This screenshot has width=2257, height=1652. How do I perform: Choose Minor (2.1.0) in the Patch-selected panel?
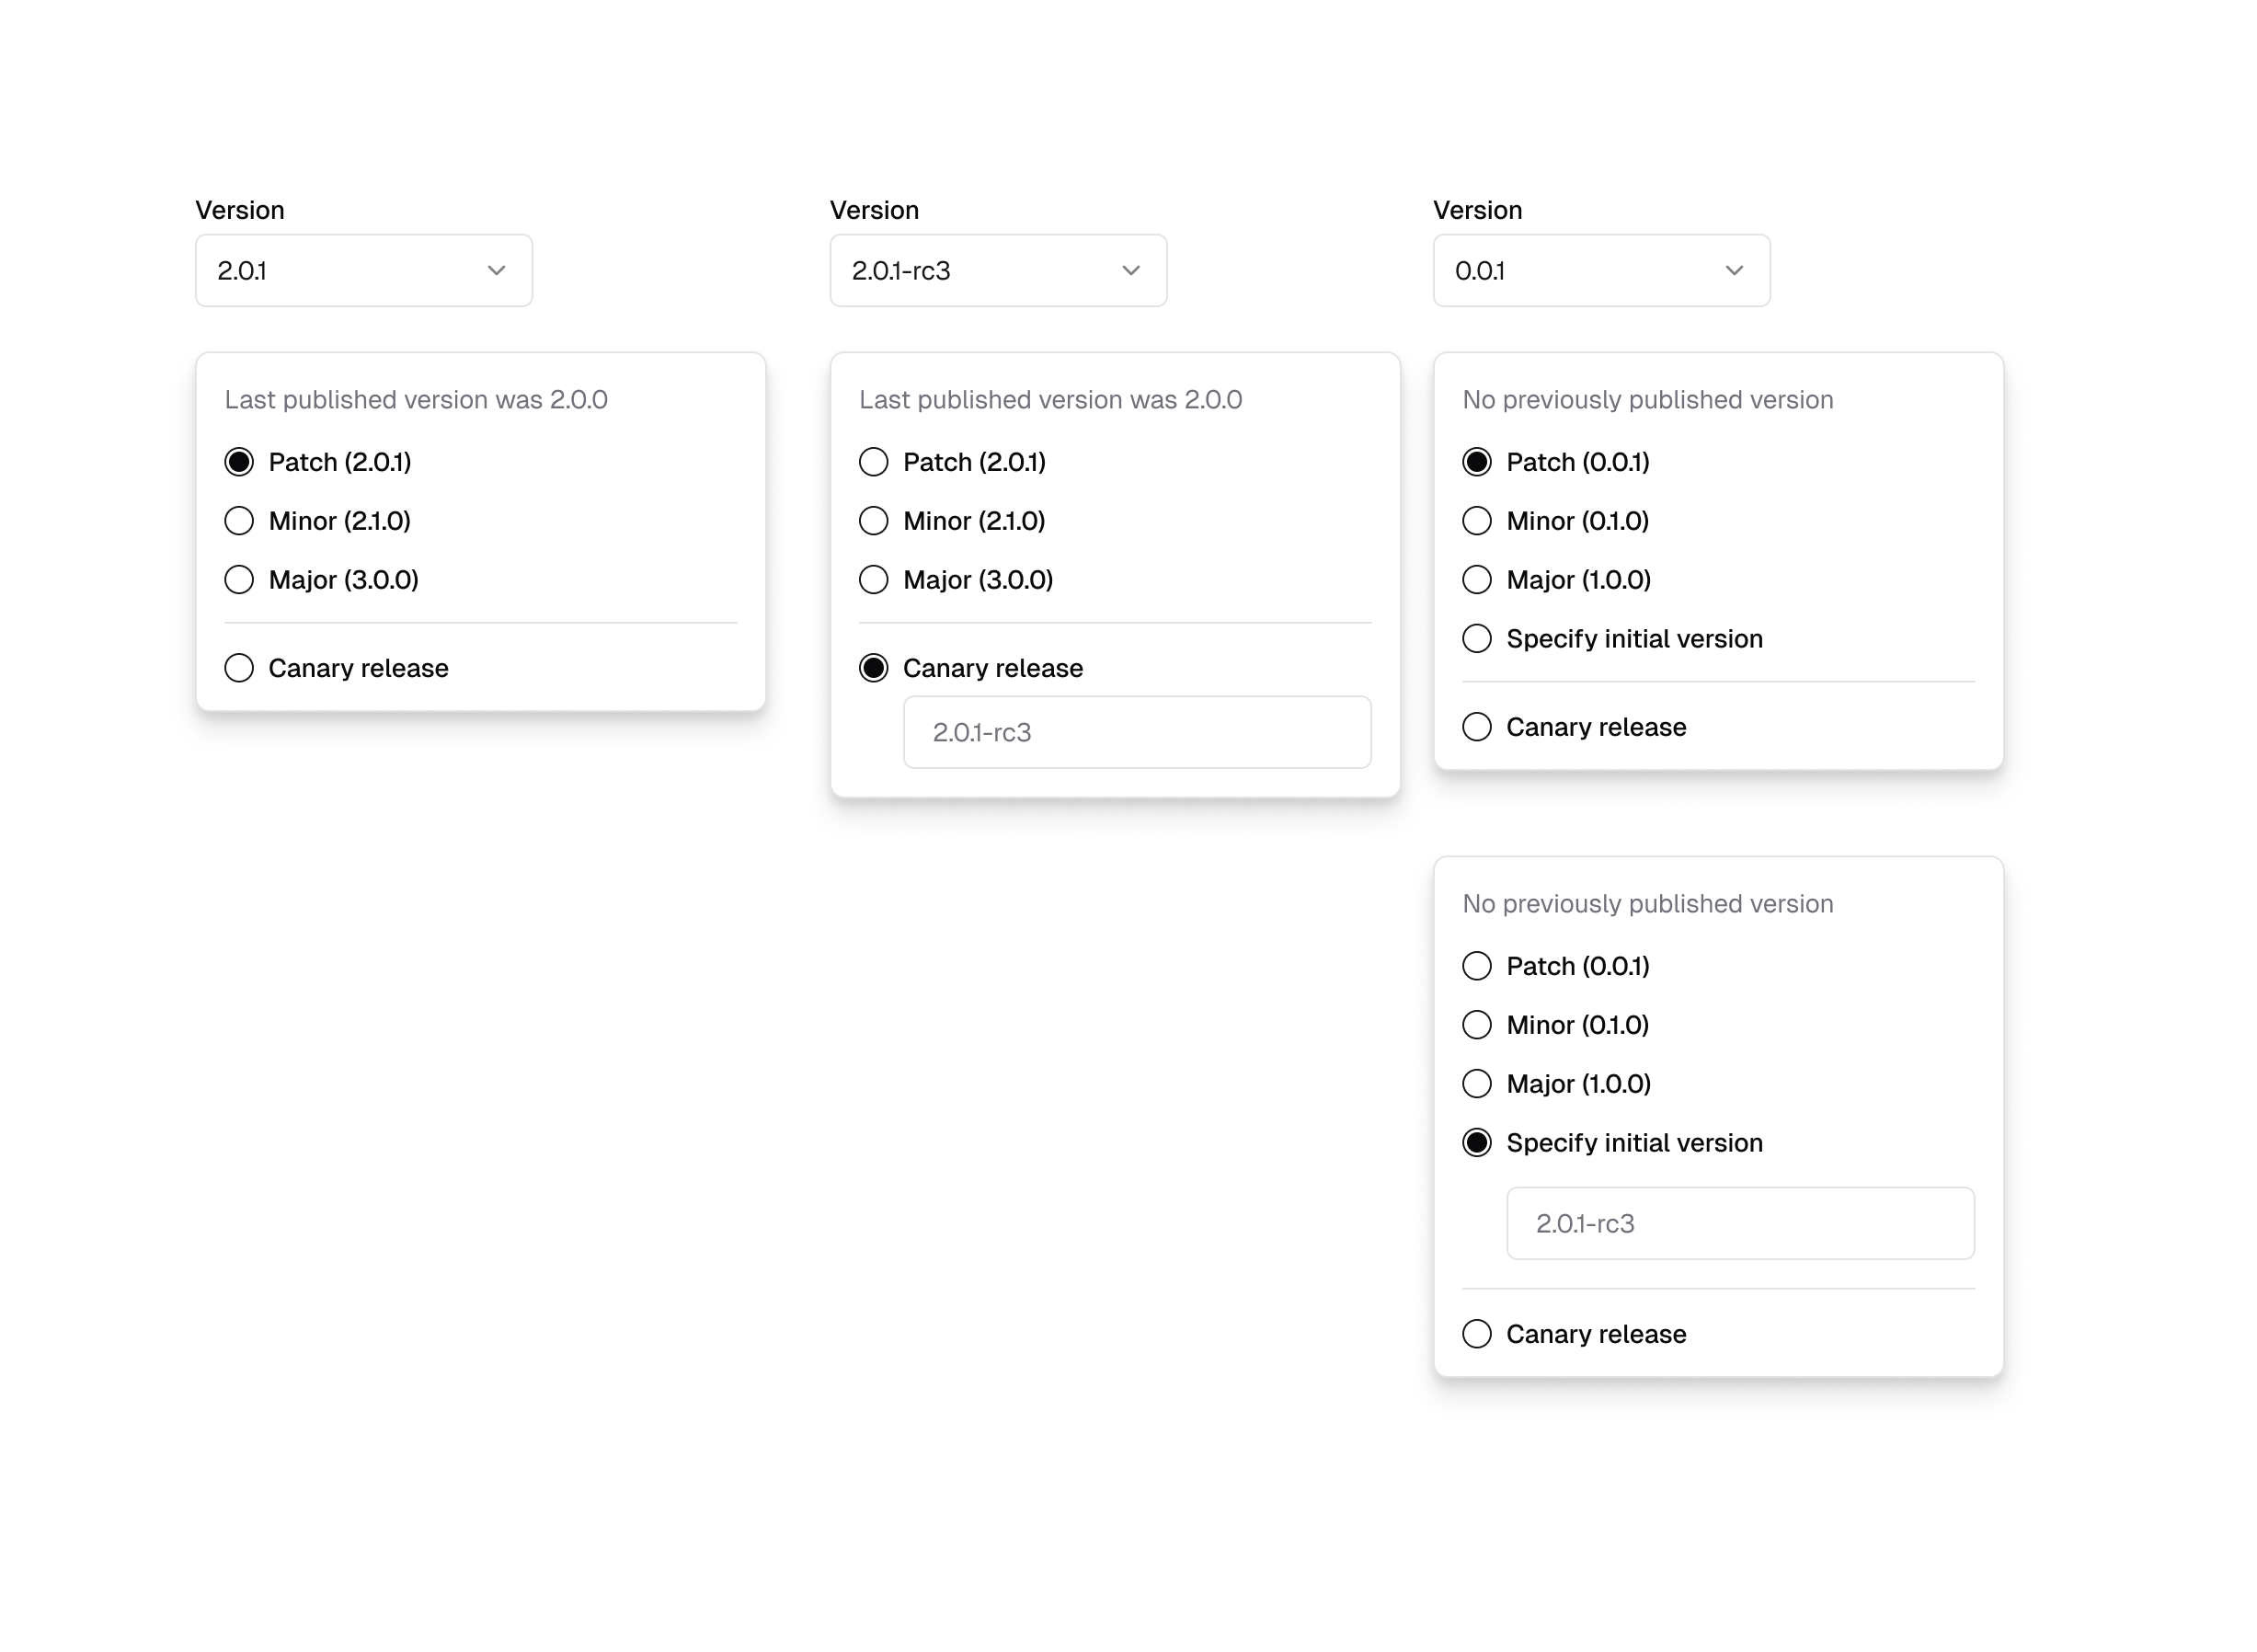click(x=239, y=521)
